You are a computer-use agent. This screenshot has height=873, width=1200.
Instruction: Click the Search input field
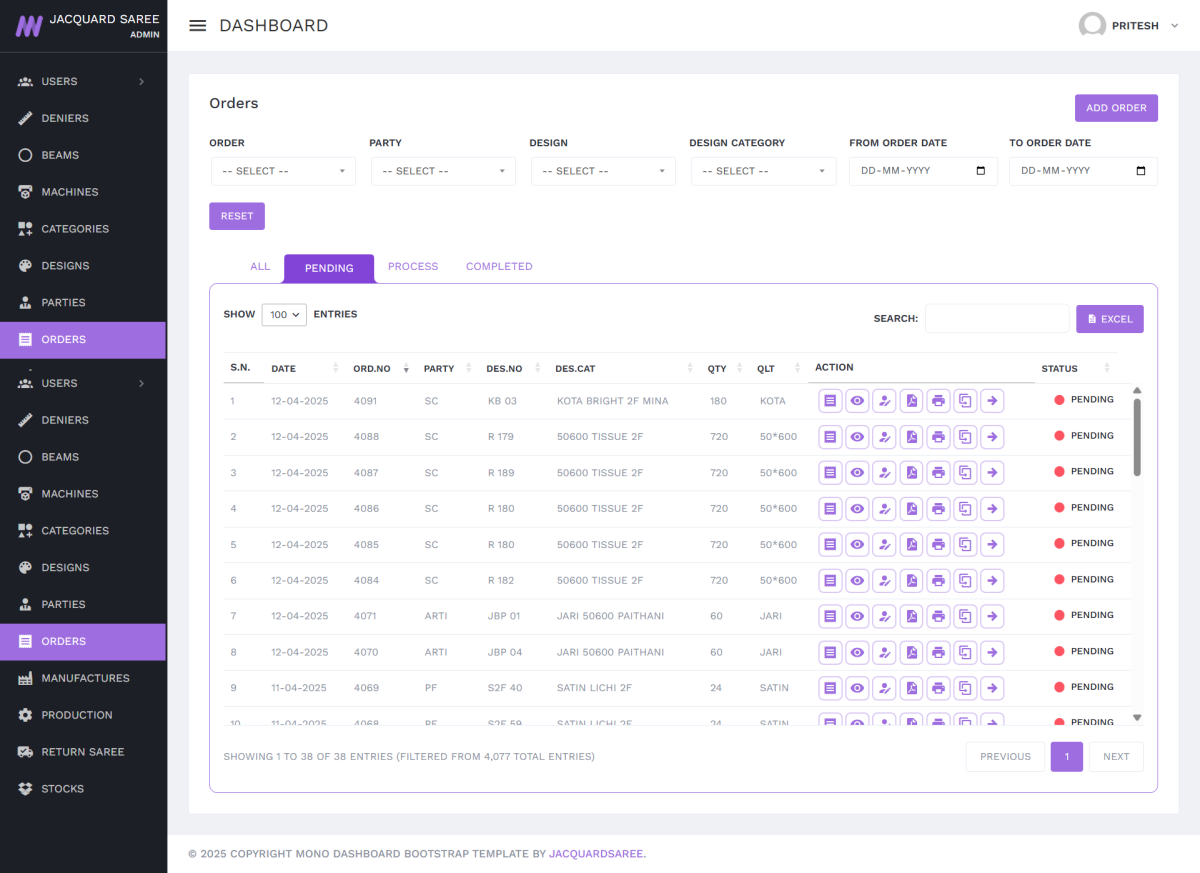[x=996, y=319]
